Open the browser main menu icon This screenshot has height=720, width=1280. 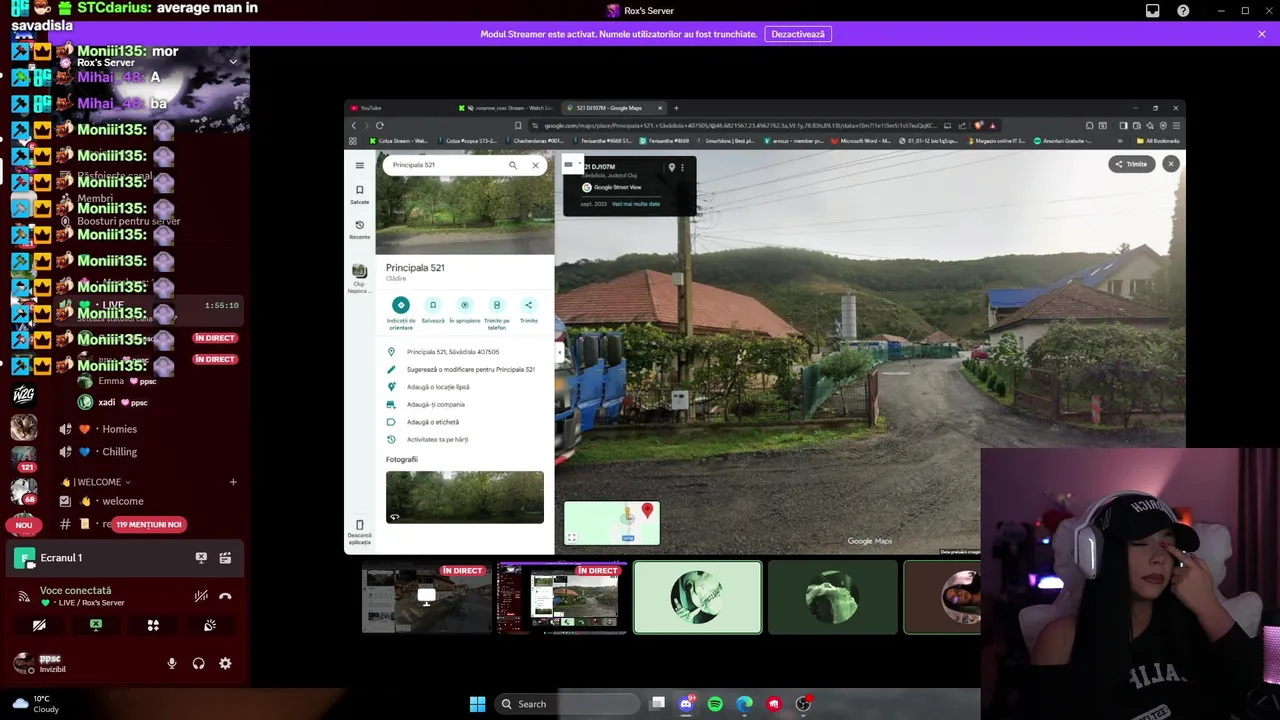1174,125
